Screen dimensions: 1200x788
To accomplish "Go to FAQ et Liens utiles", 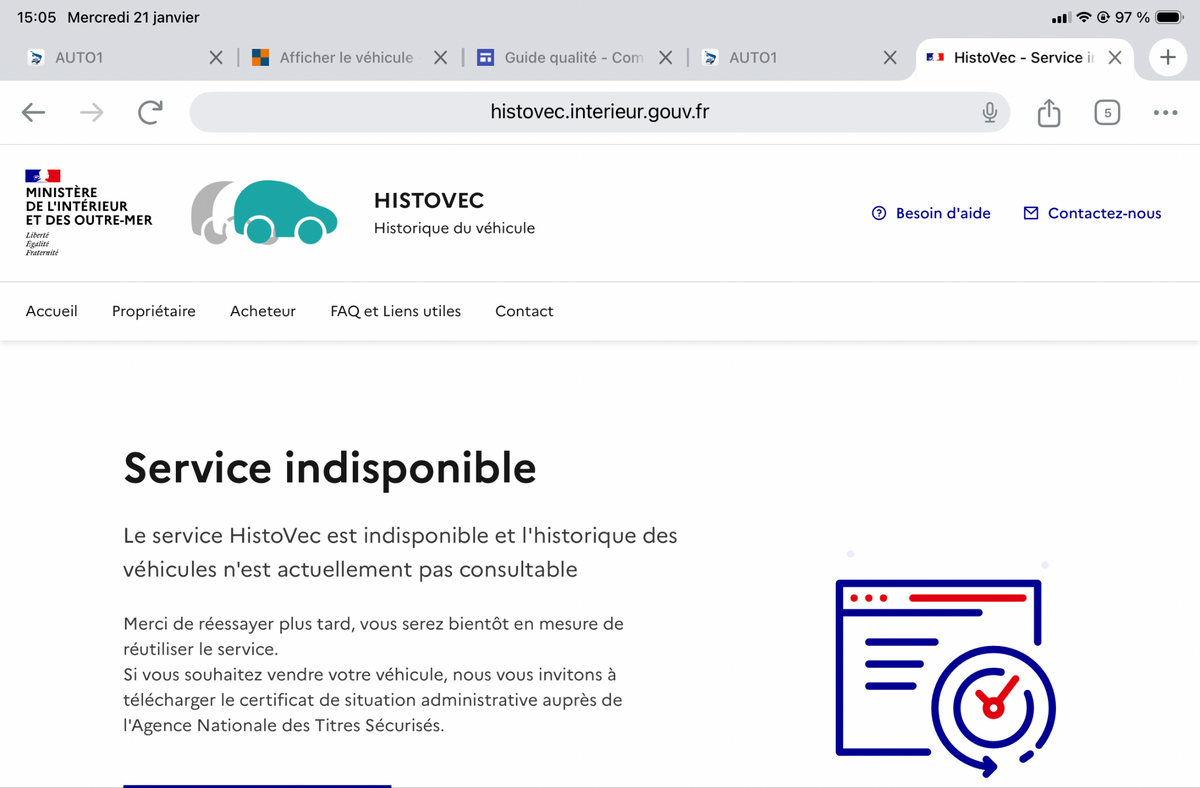I will (395, 311).
